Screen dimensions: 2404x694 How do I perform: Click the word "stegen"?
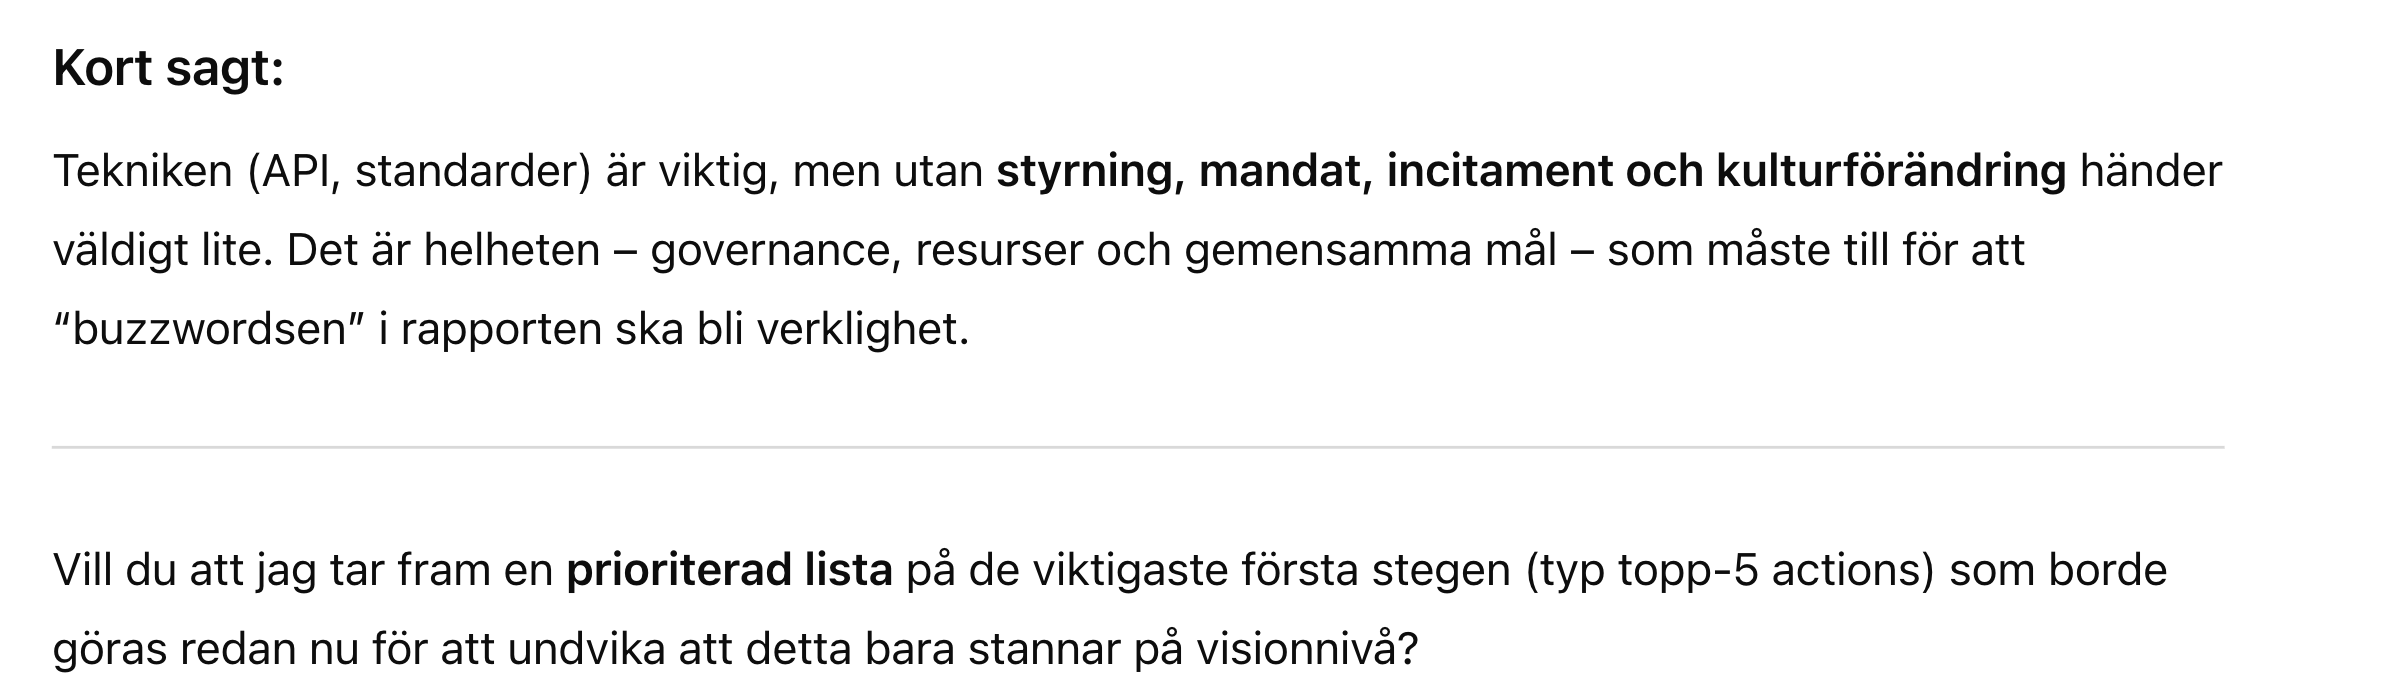point(1441,570)
